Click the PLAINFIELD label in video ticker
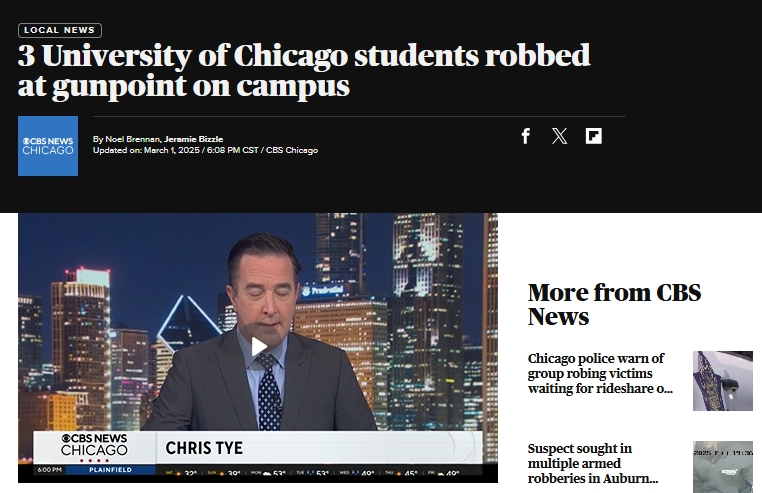This screenshot has width=762, height=493. tap(110, 470)
